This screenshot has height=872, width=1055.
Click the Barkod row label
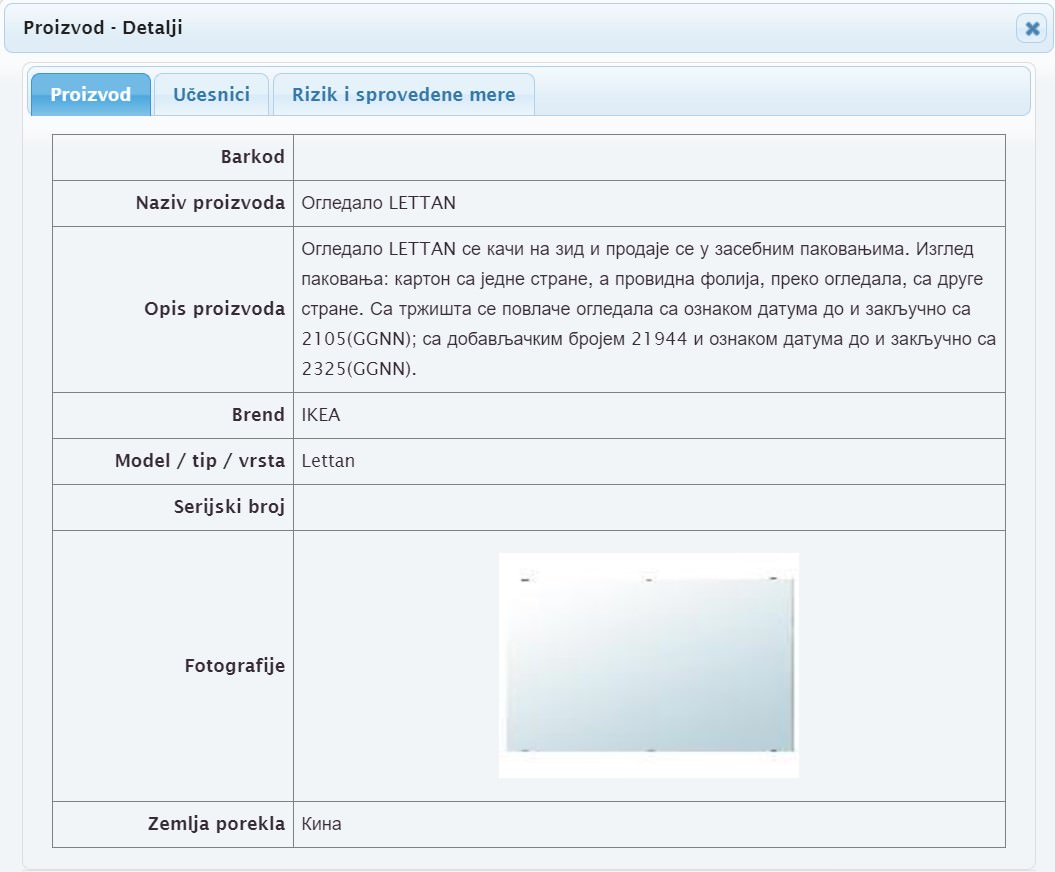[252, 157]
